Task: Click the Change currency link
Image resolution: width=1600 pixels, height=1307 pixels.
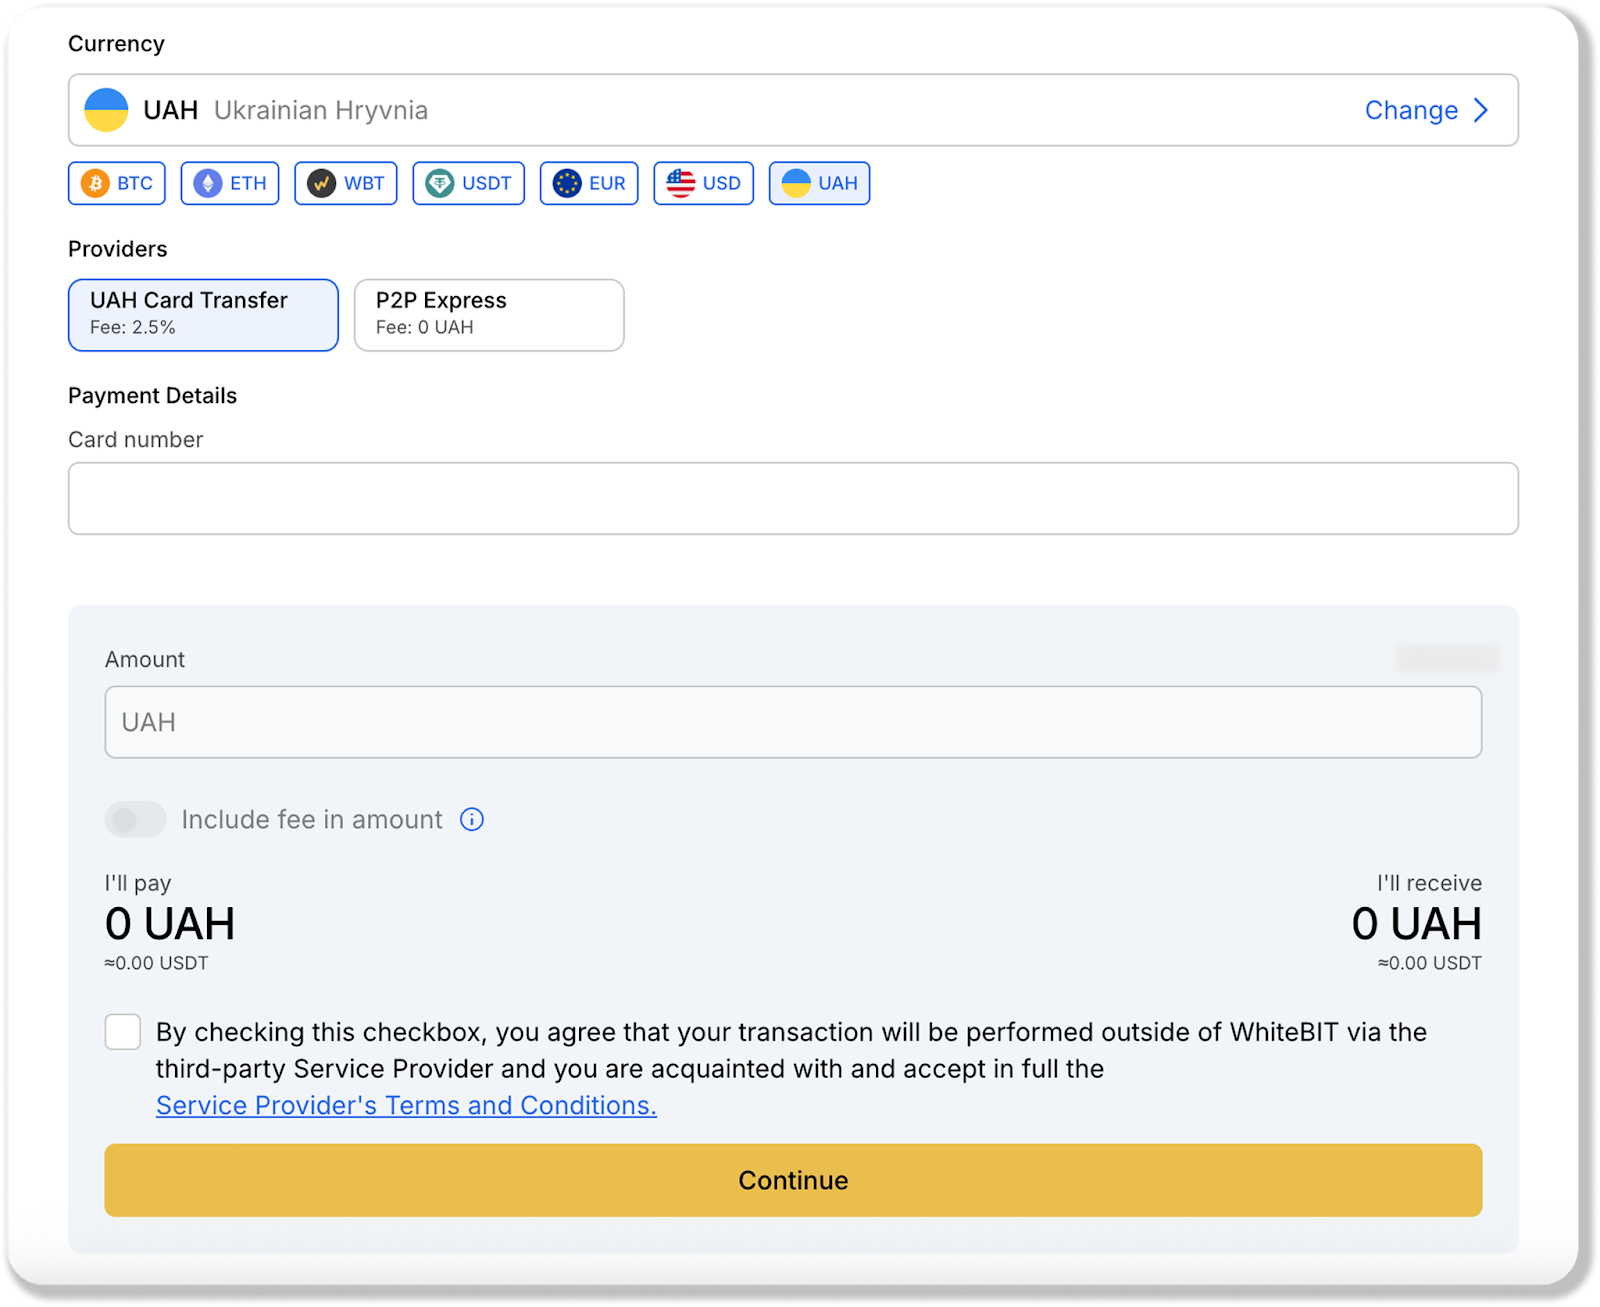Action: [1411, 110]
